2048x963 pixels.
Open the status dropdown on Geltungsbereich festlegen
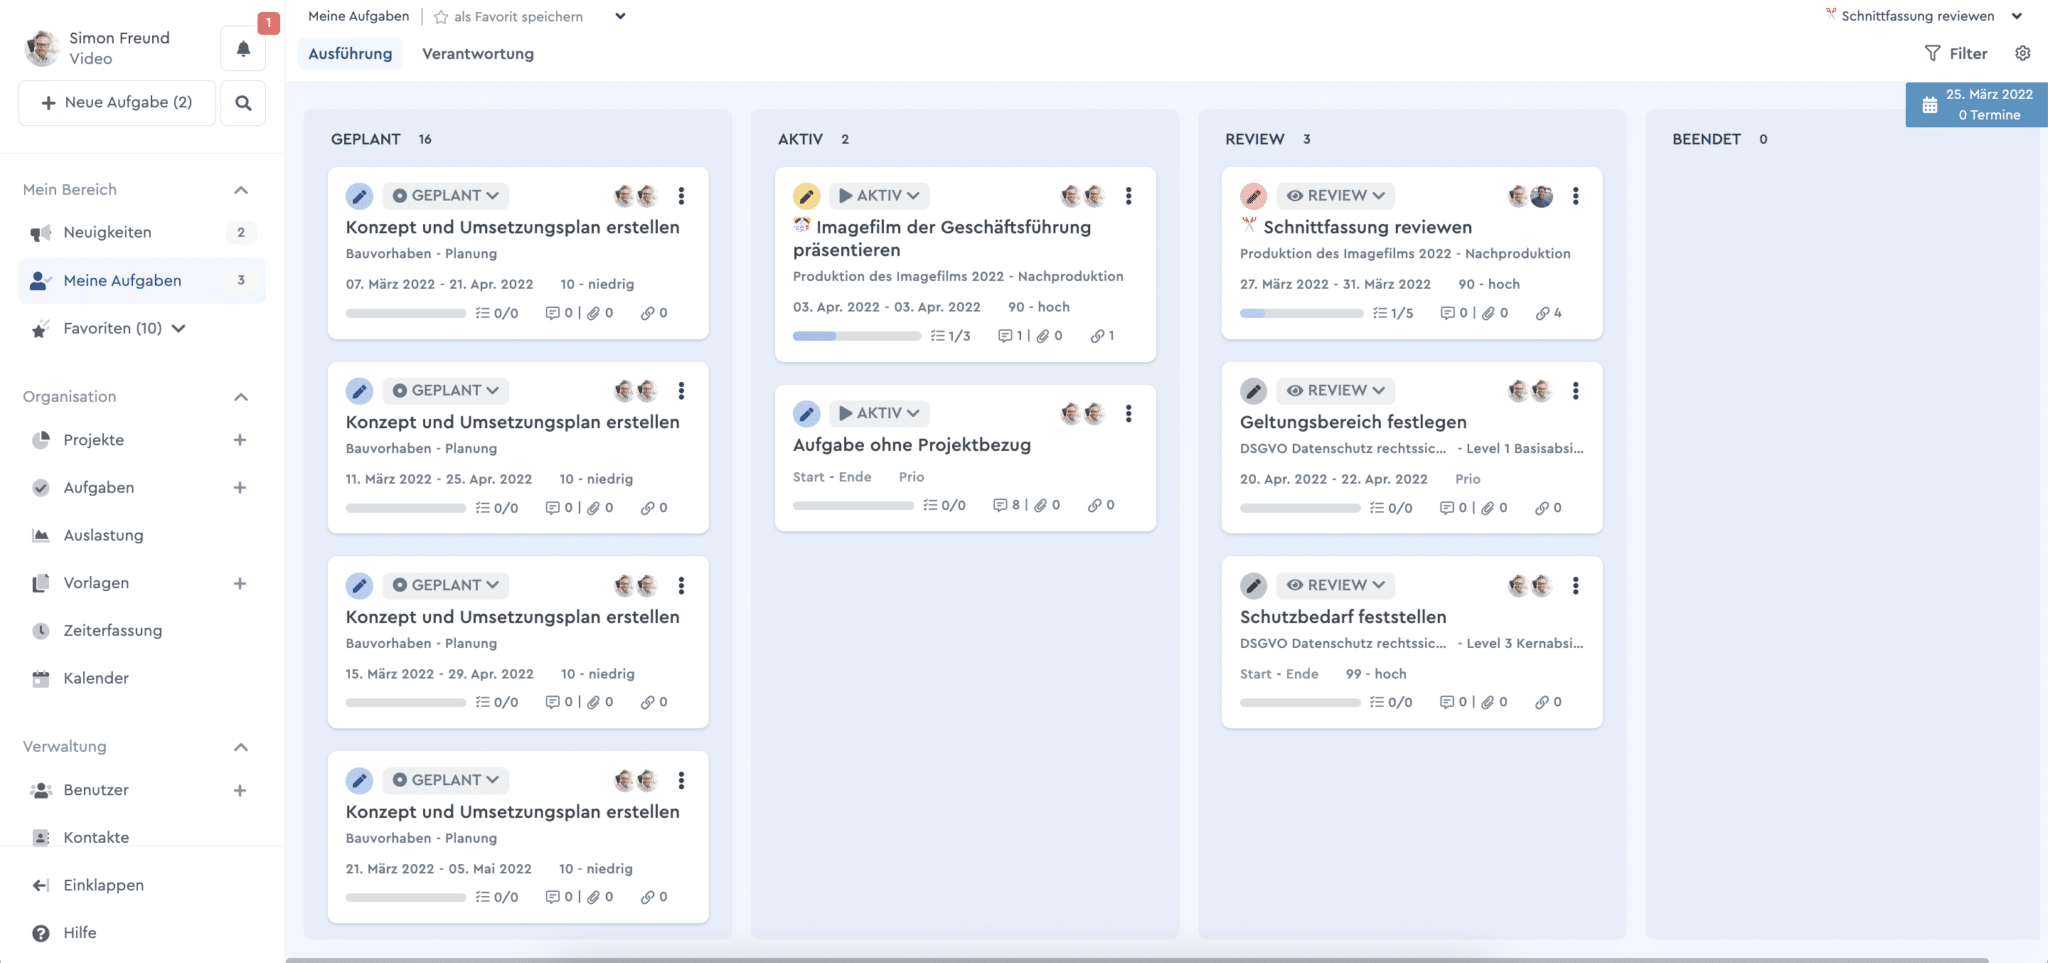click(1336, 390)
